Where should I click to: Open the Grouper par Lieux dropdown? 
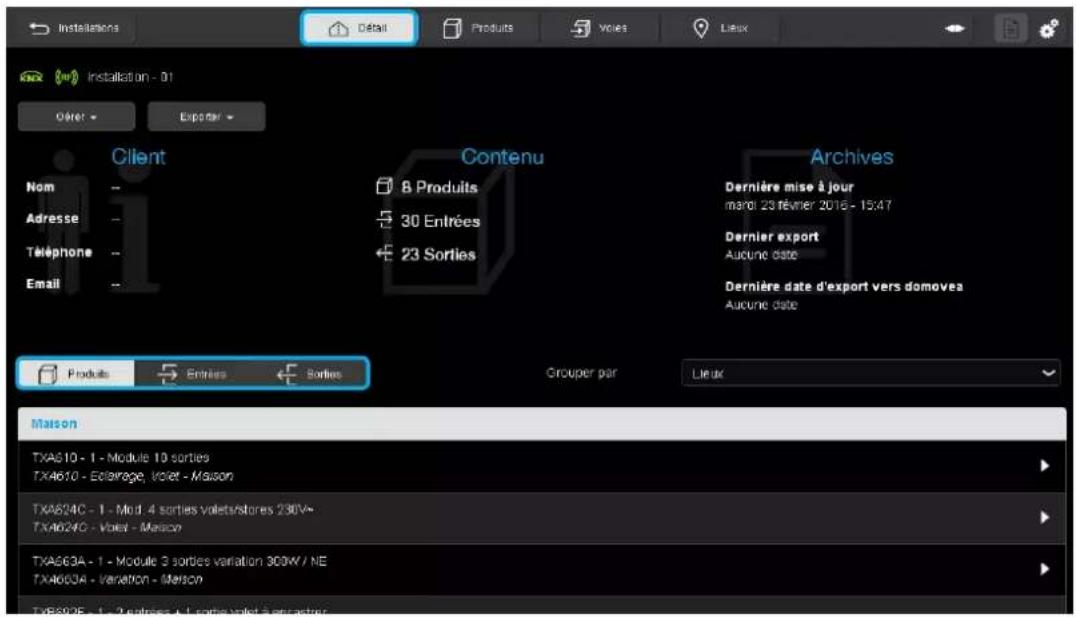[870, 373]
